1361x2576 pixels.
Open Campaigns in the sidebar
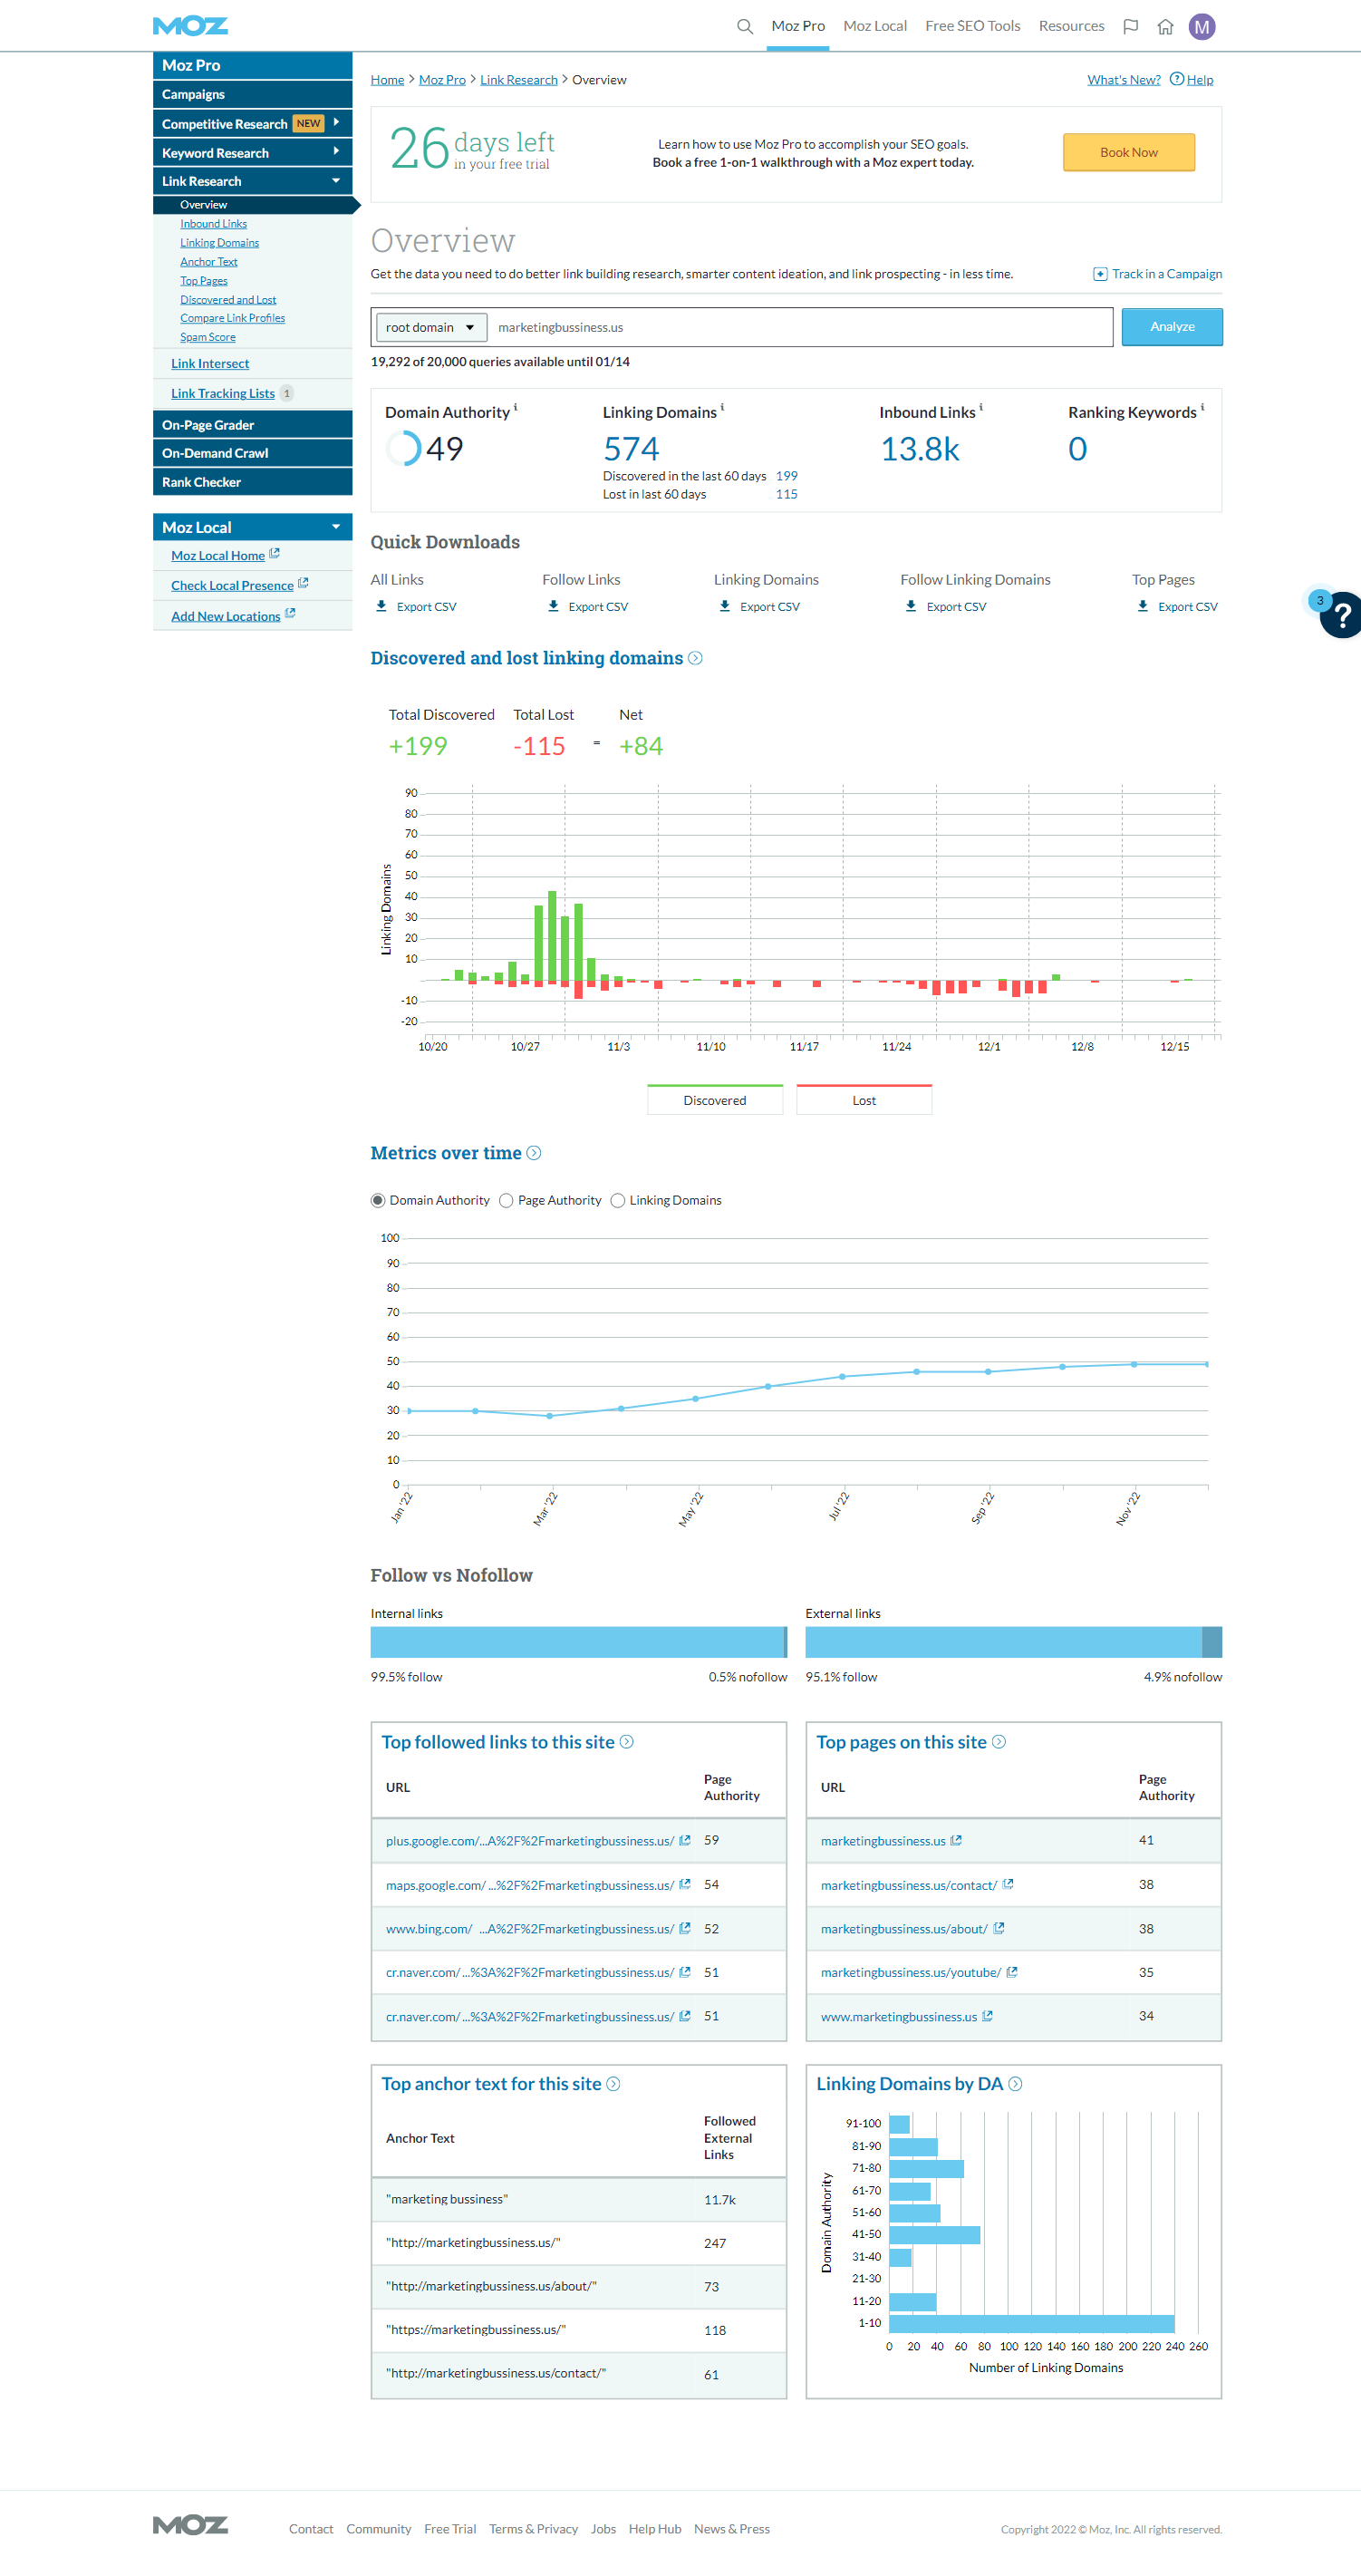pos(252,94)
